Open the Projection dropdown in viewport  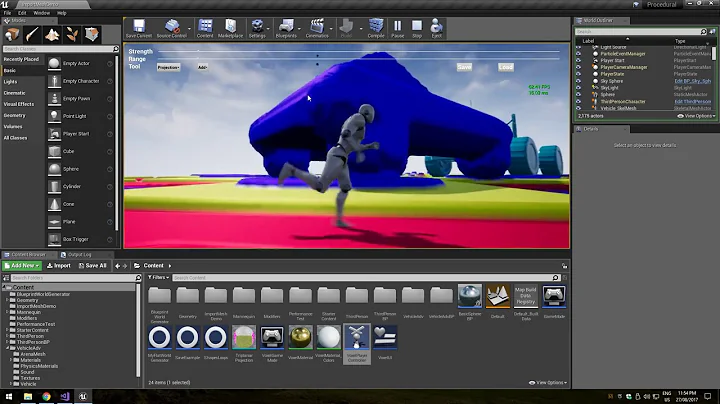pos(169,67)
